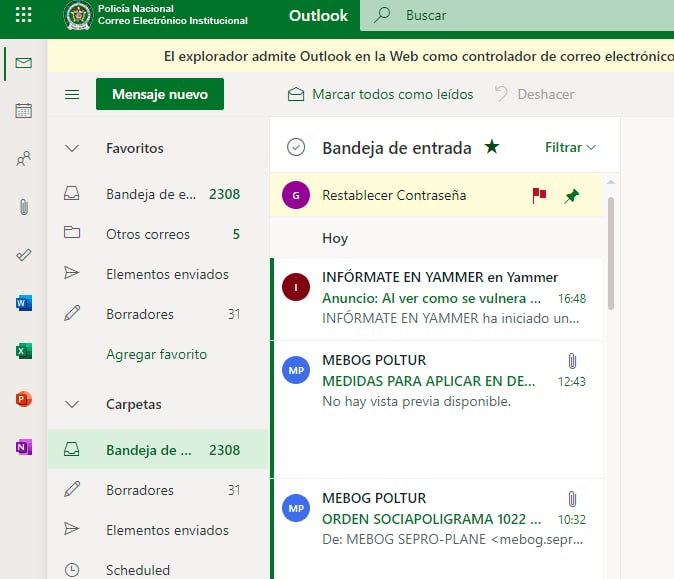Toggle the folder pane hamburger menu
This screenshot has width=674, height=579.
click(72, 94)
